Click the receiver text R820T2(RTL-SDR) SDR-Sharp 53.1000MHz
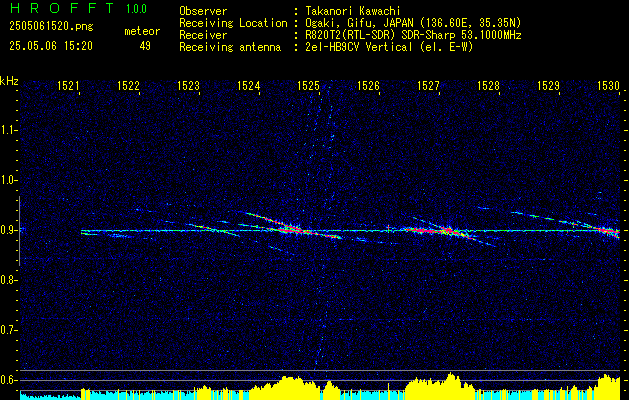The image size is (629, 400). pos(413,35)
